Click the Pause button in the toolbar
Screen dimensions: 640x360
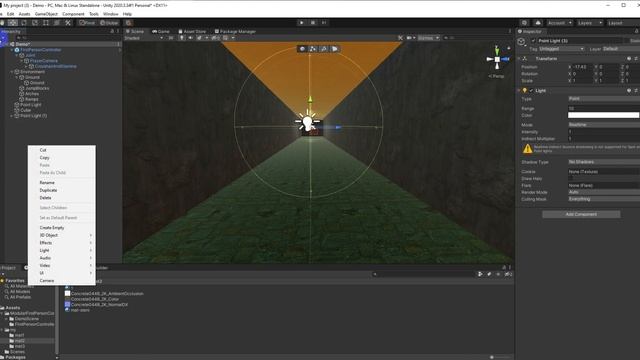click(313, 23)
